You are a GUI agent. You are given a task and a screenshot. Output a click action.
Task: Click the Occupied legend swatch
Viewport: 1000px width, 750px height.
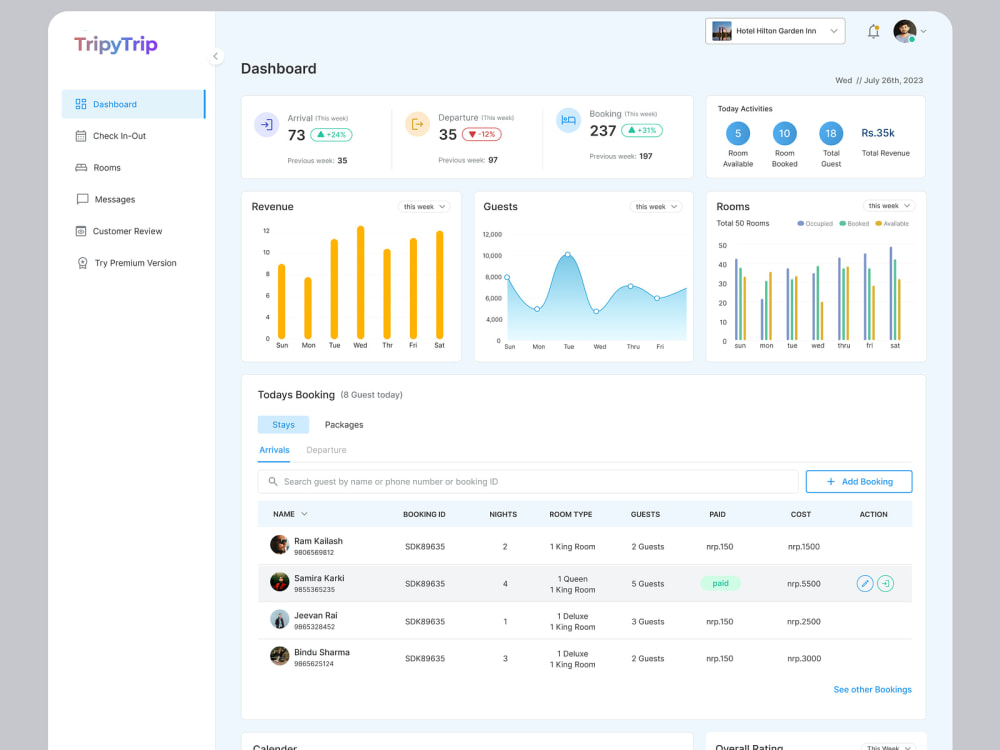(x=800, y=224)
